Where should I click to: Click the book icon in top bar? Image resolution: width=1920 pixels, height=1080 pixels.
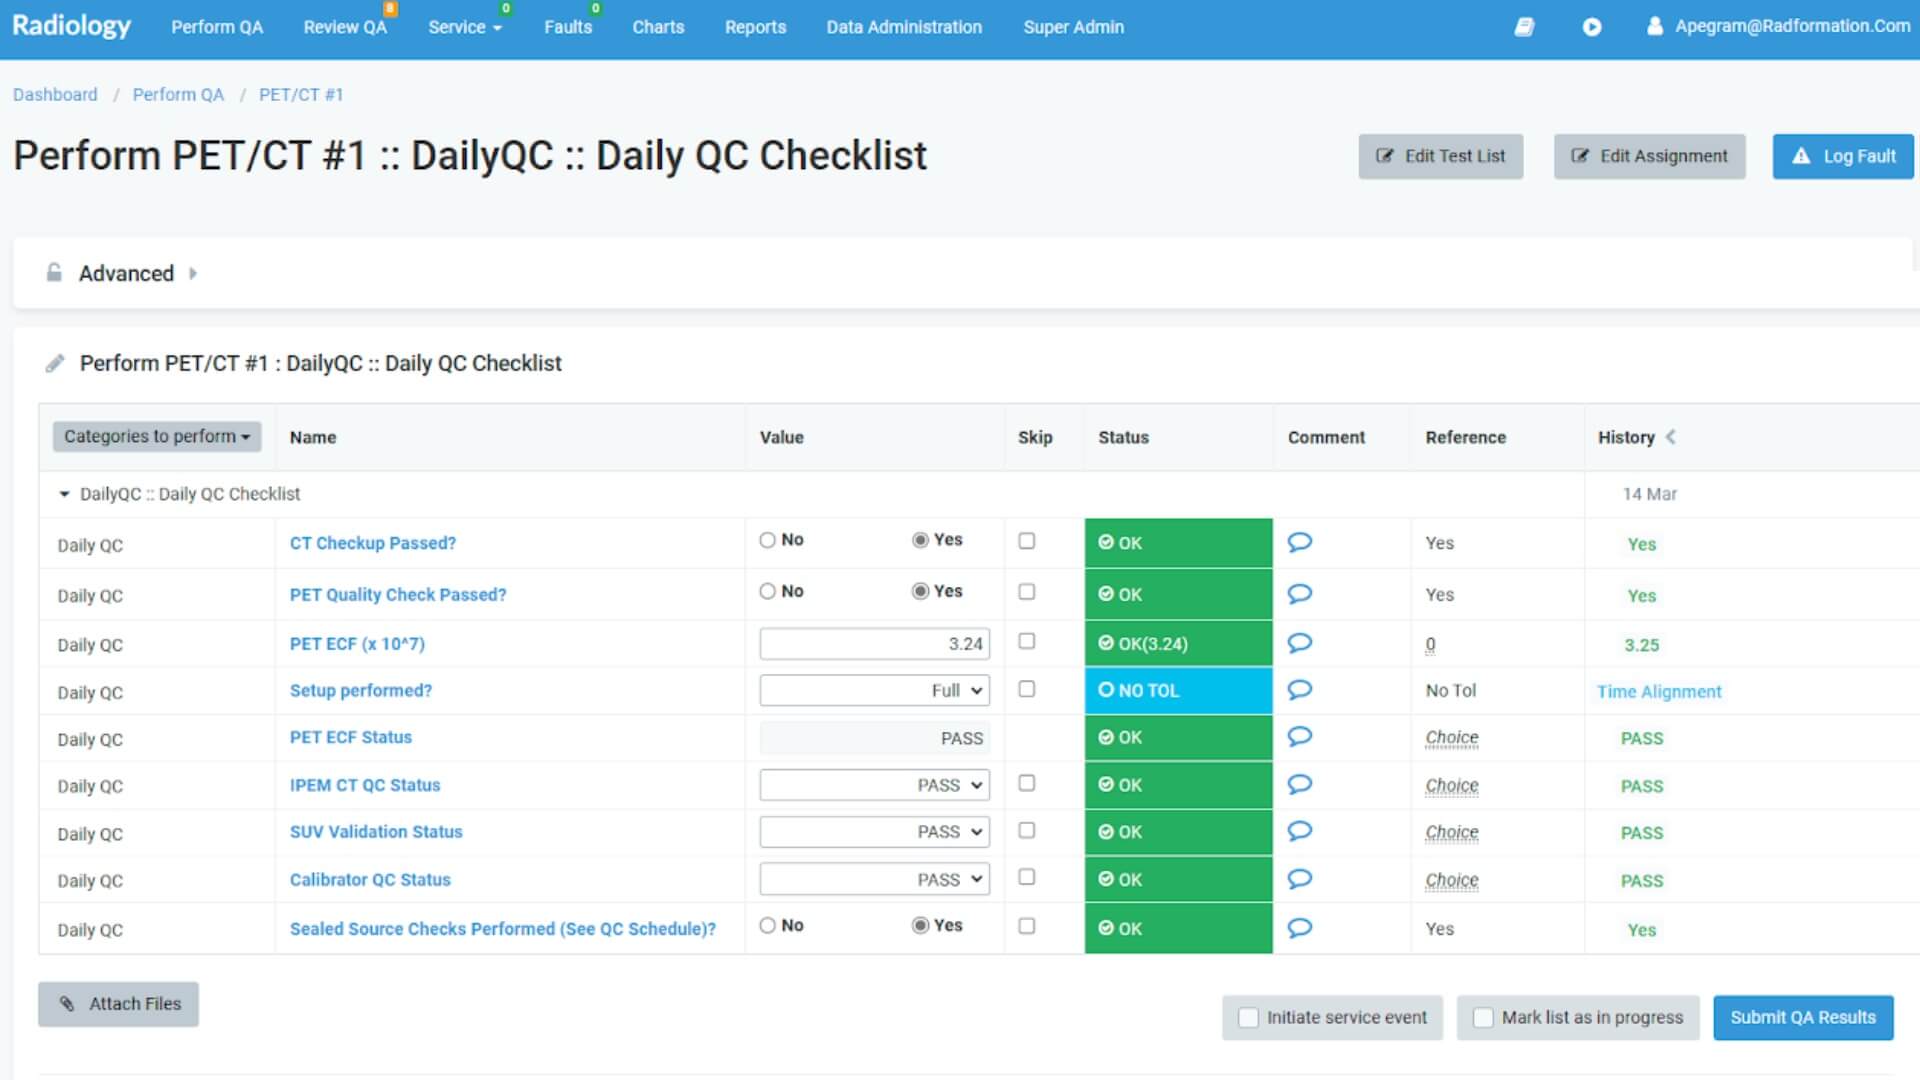point(1524,27)
